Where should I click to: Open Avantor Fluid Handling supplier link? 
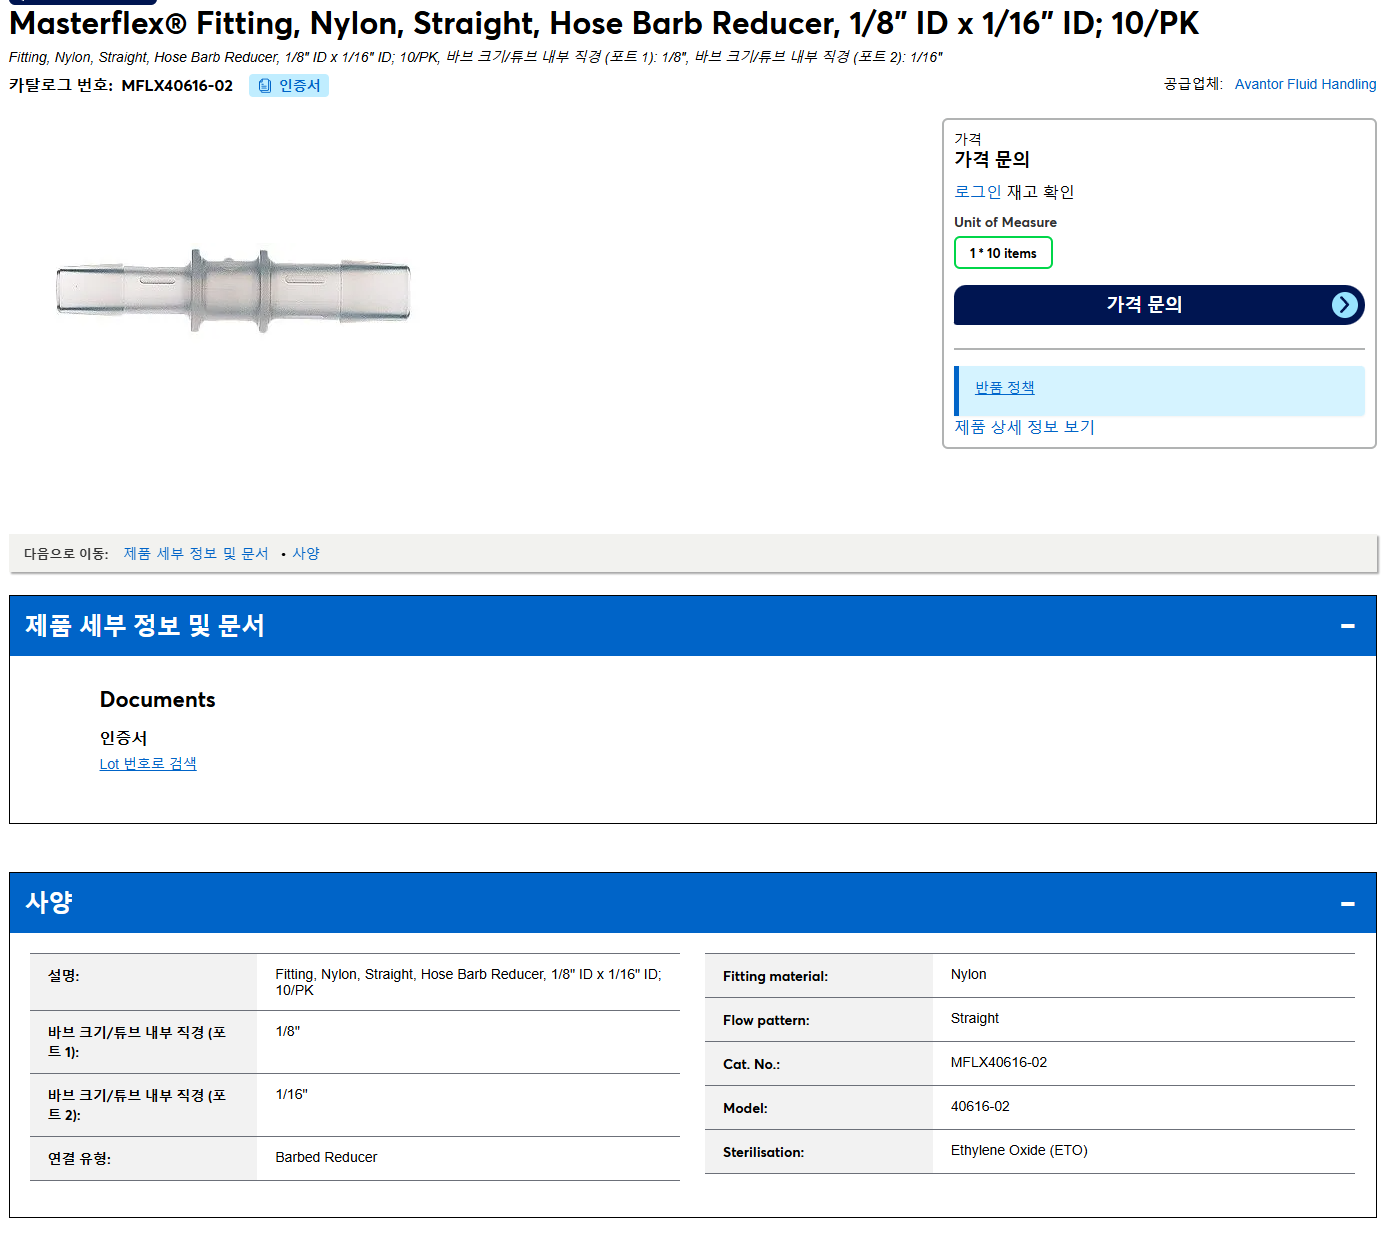tap(1305, 84)
